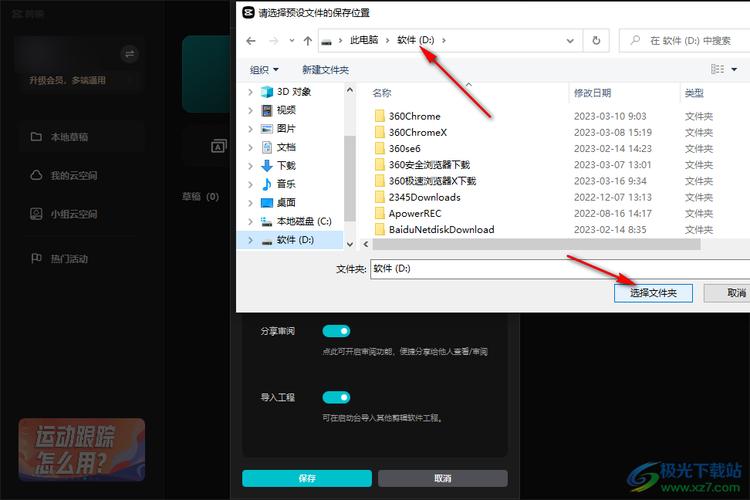The height and width of the screenshot is (500, 750).
Task: Click the Forward arrow in file dialog
Action: pos(274,41)
